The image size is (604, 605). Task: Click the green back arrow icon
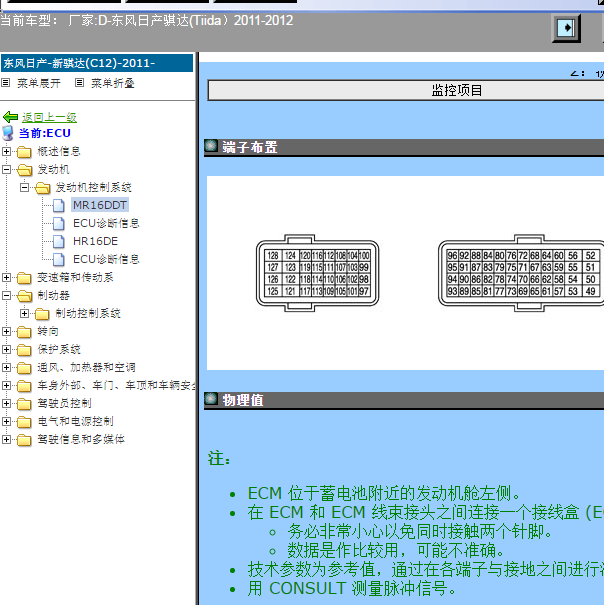10,117
